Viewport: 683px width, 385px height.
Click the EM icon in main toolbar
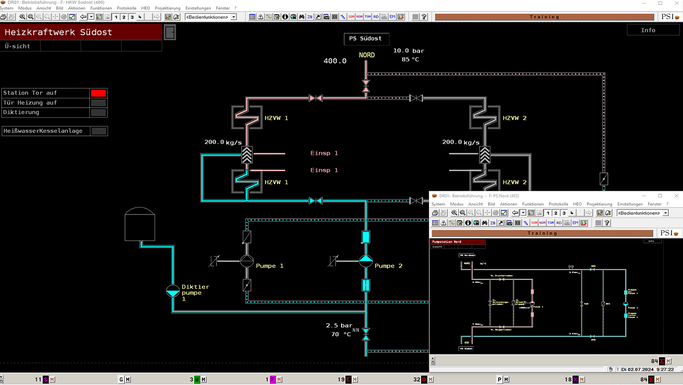pos(392,17)
